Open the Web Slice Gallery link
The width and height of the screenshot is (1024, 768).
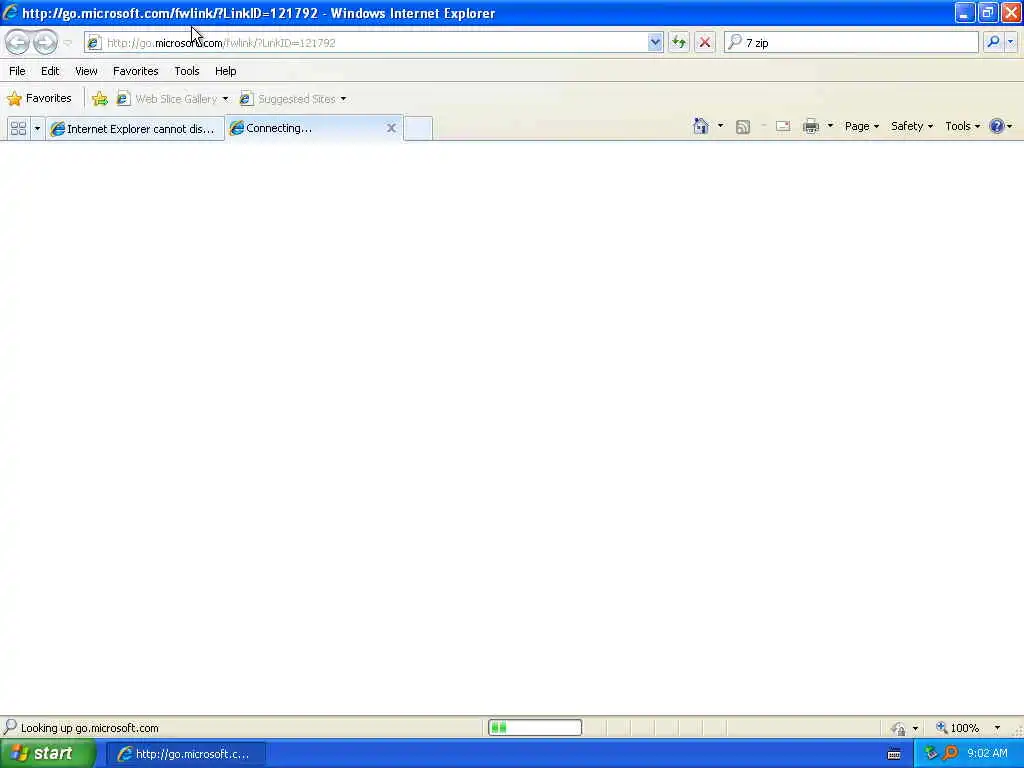point(168,99)
